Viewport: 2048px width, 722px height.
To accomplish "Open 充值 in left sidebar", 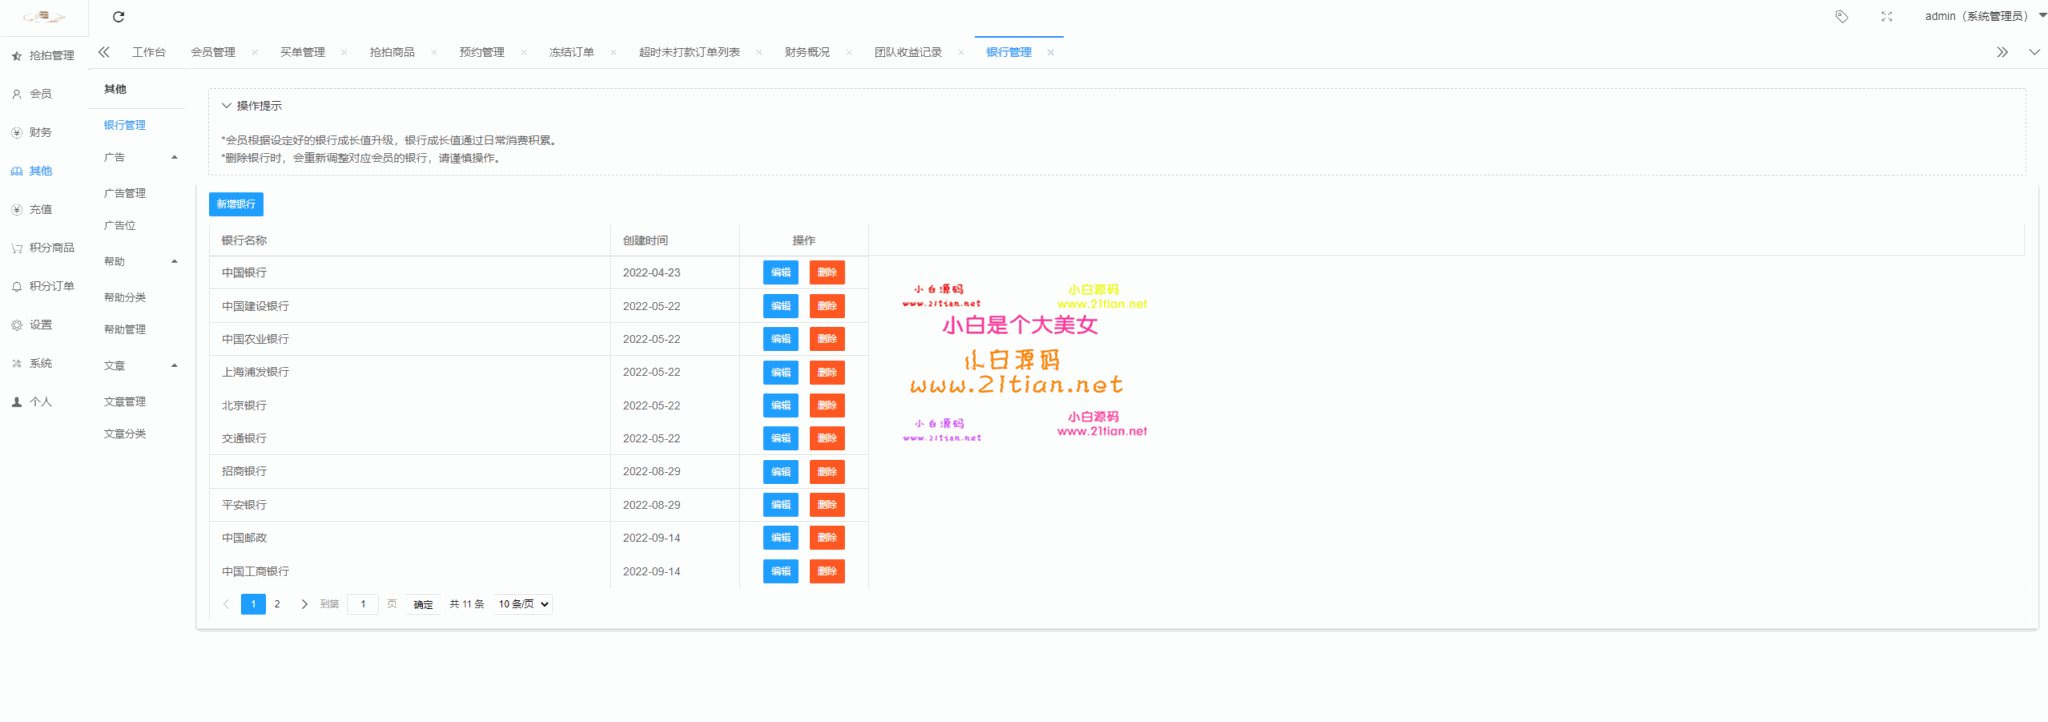I will (x=32, y=209).
